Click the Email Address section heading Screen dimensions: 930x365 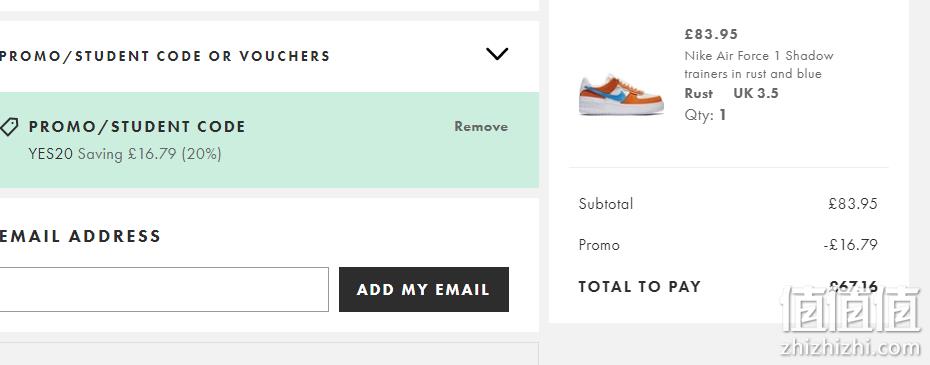click(81, 236)
